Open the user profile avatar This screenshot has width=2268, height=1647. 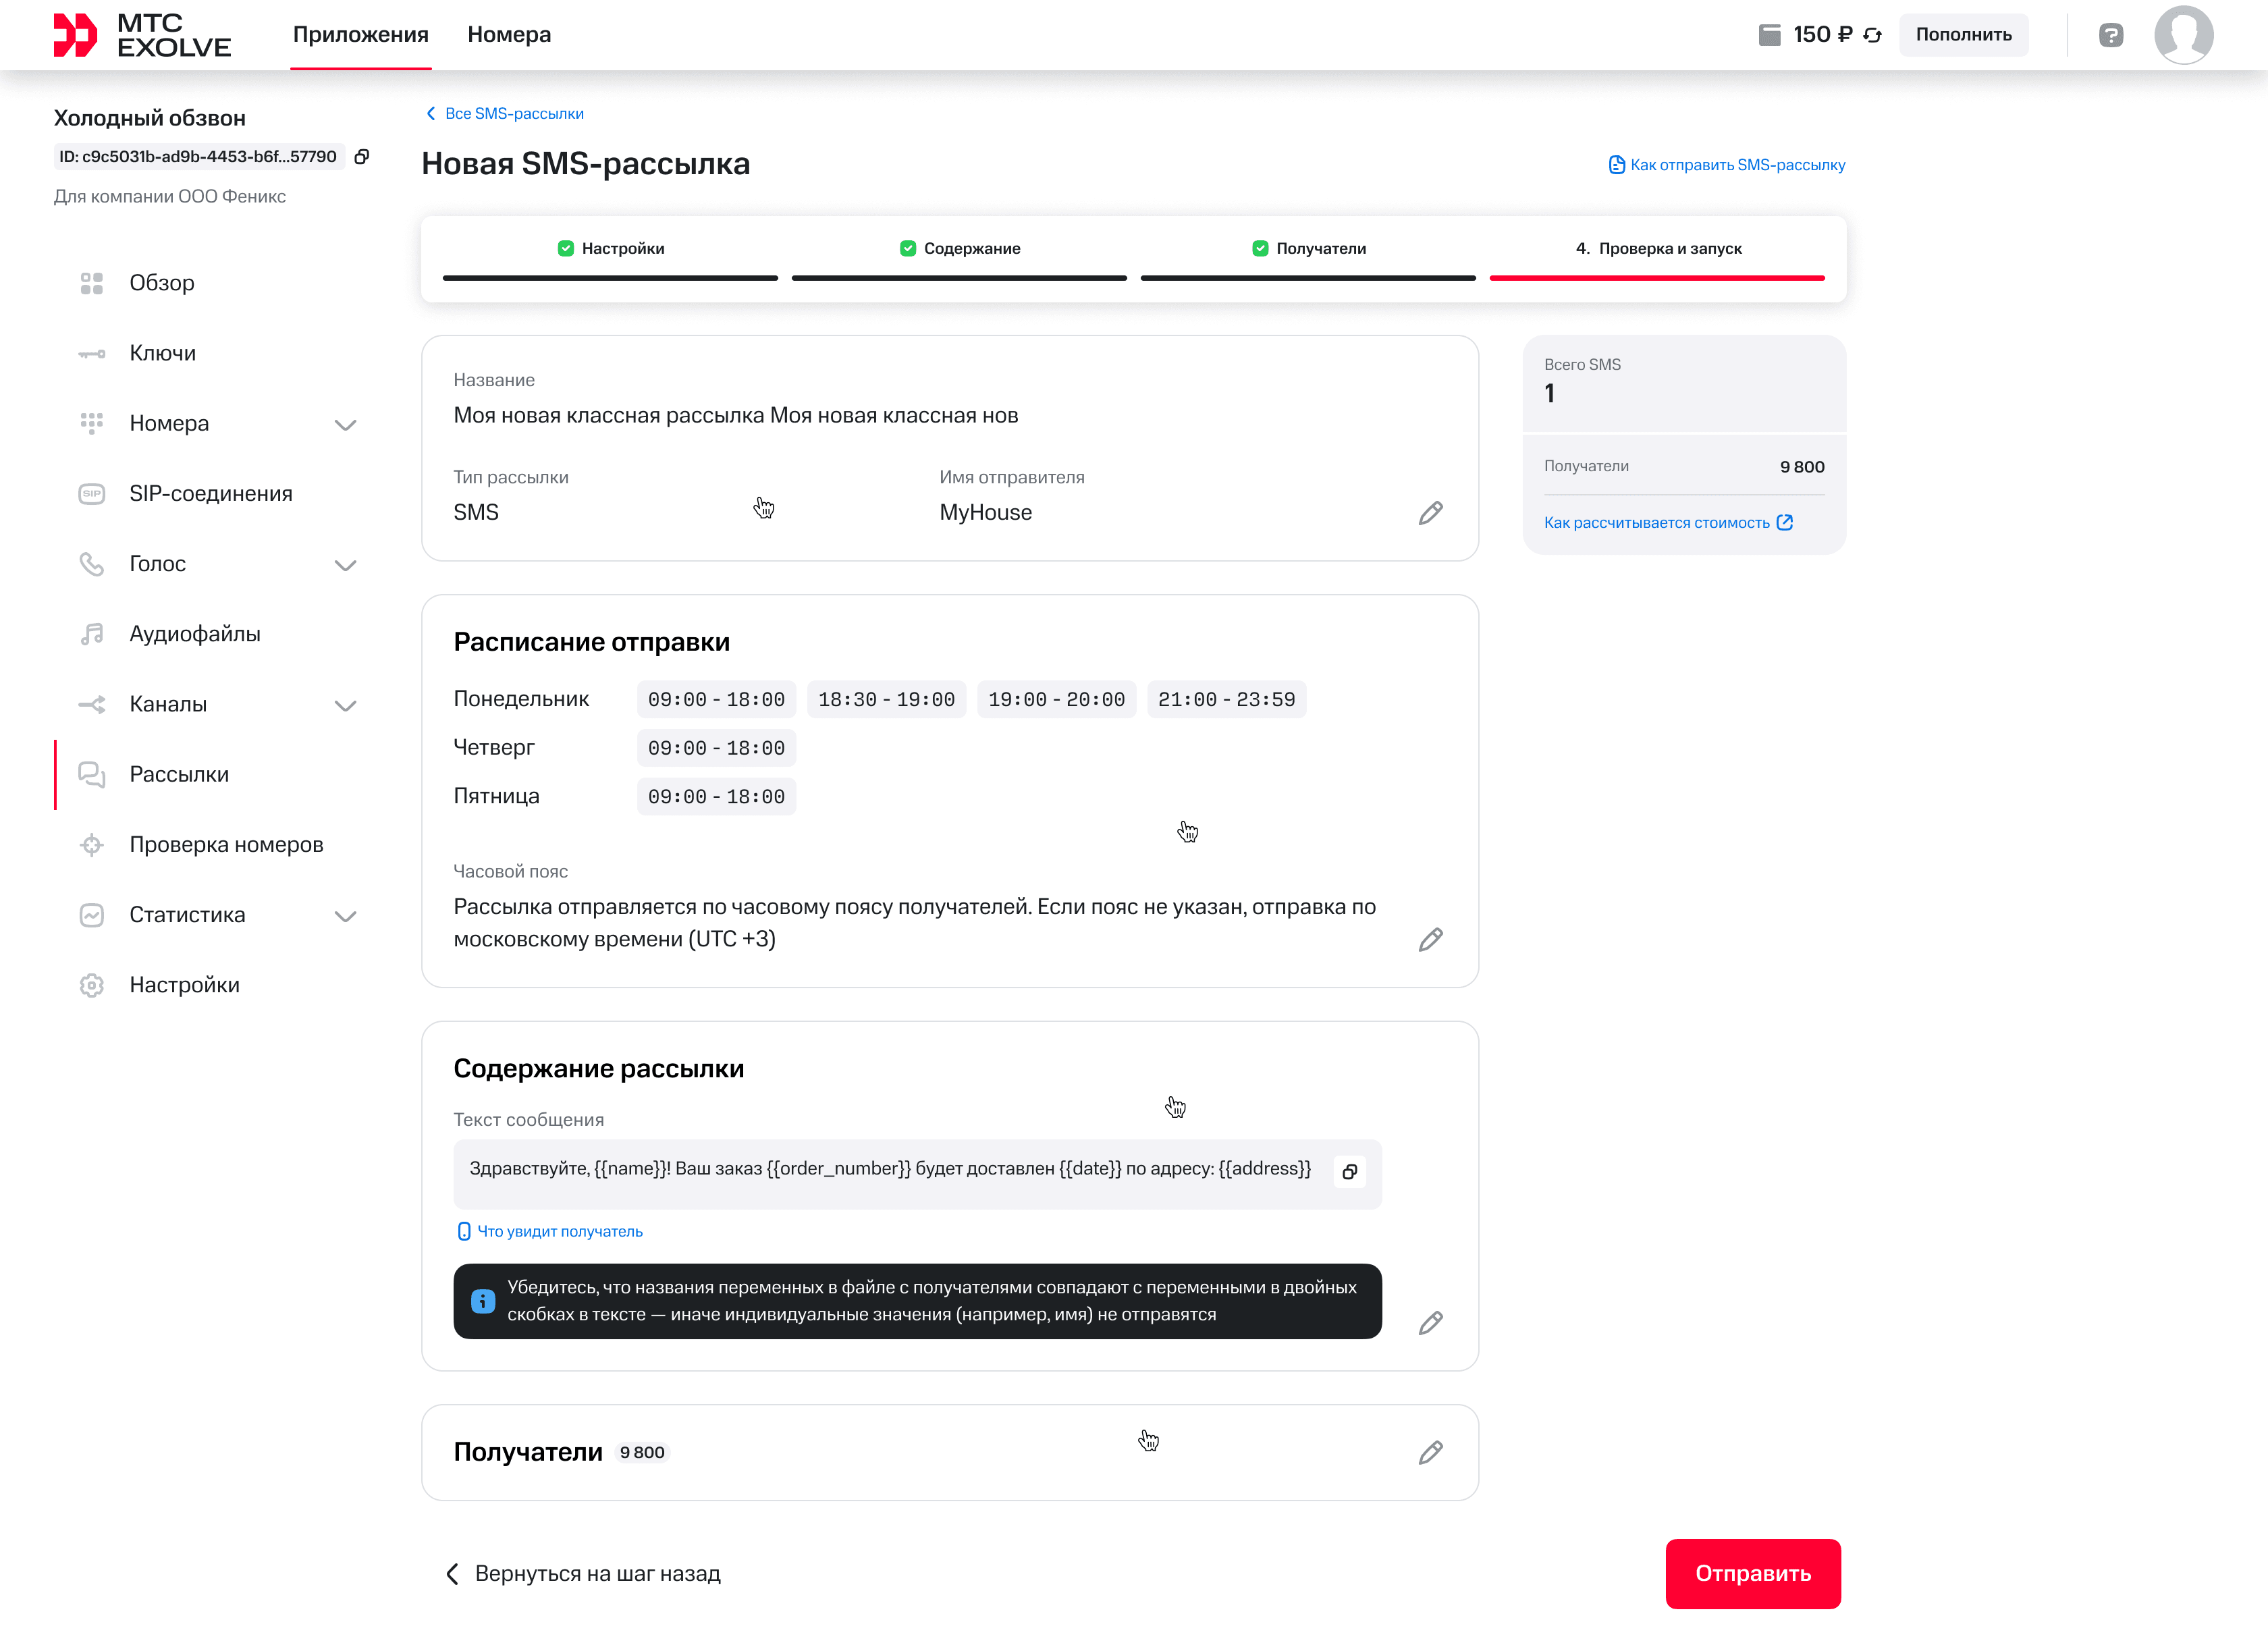point(2183,35)
